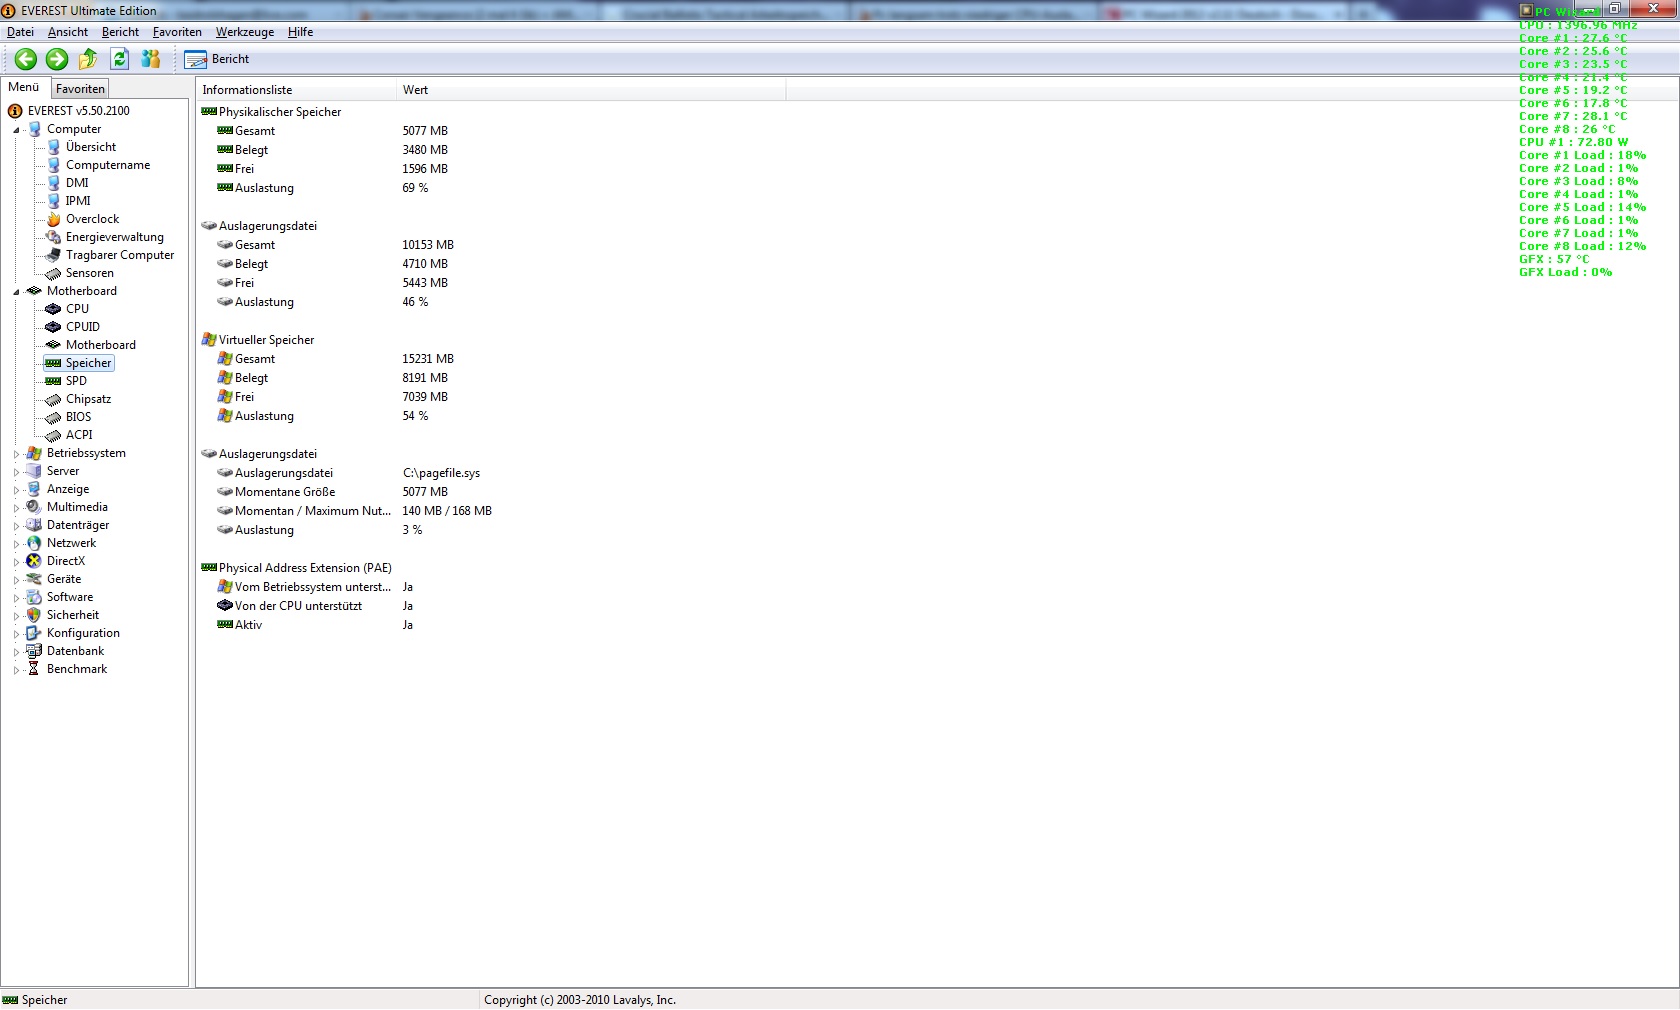
Task: Switch to the Menü tab
Action: pos(24,88)
